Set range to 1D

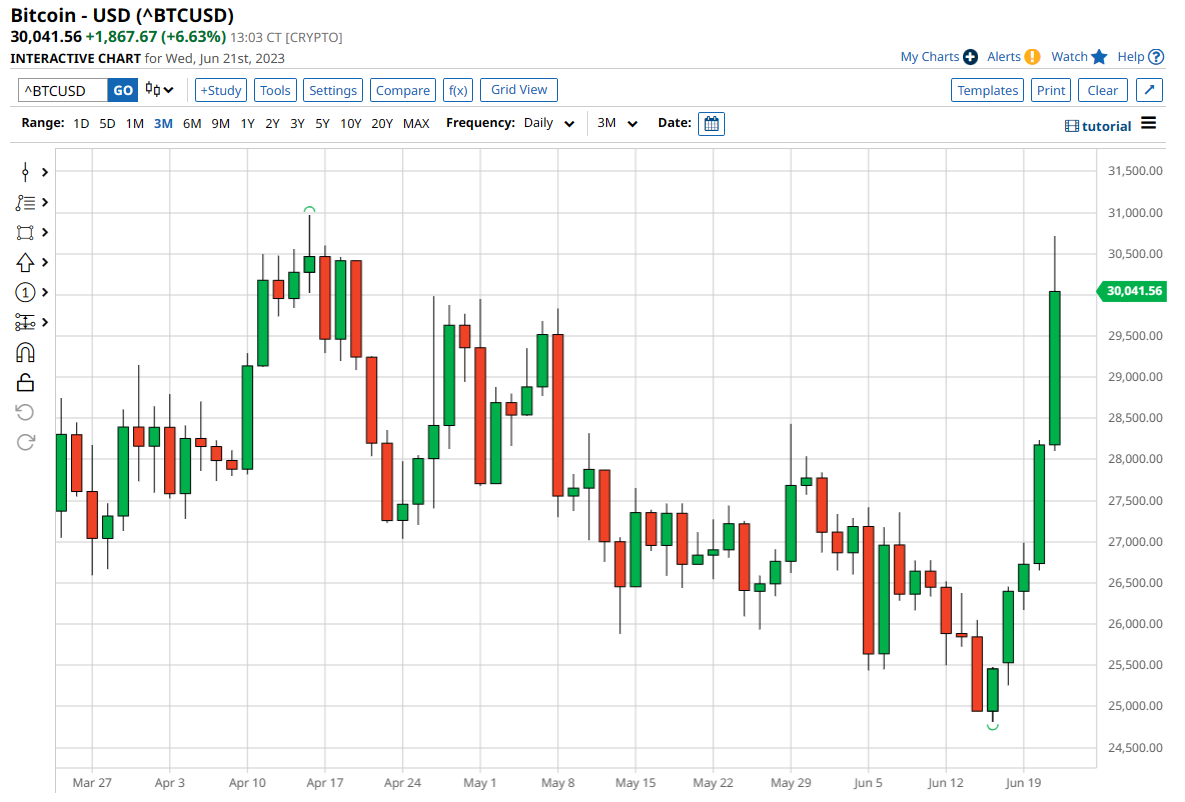(x=82, y=123)
